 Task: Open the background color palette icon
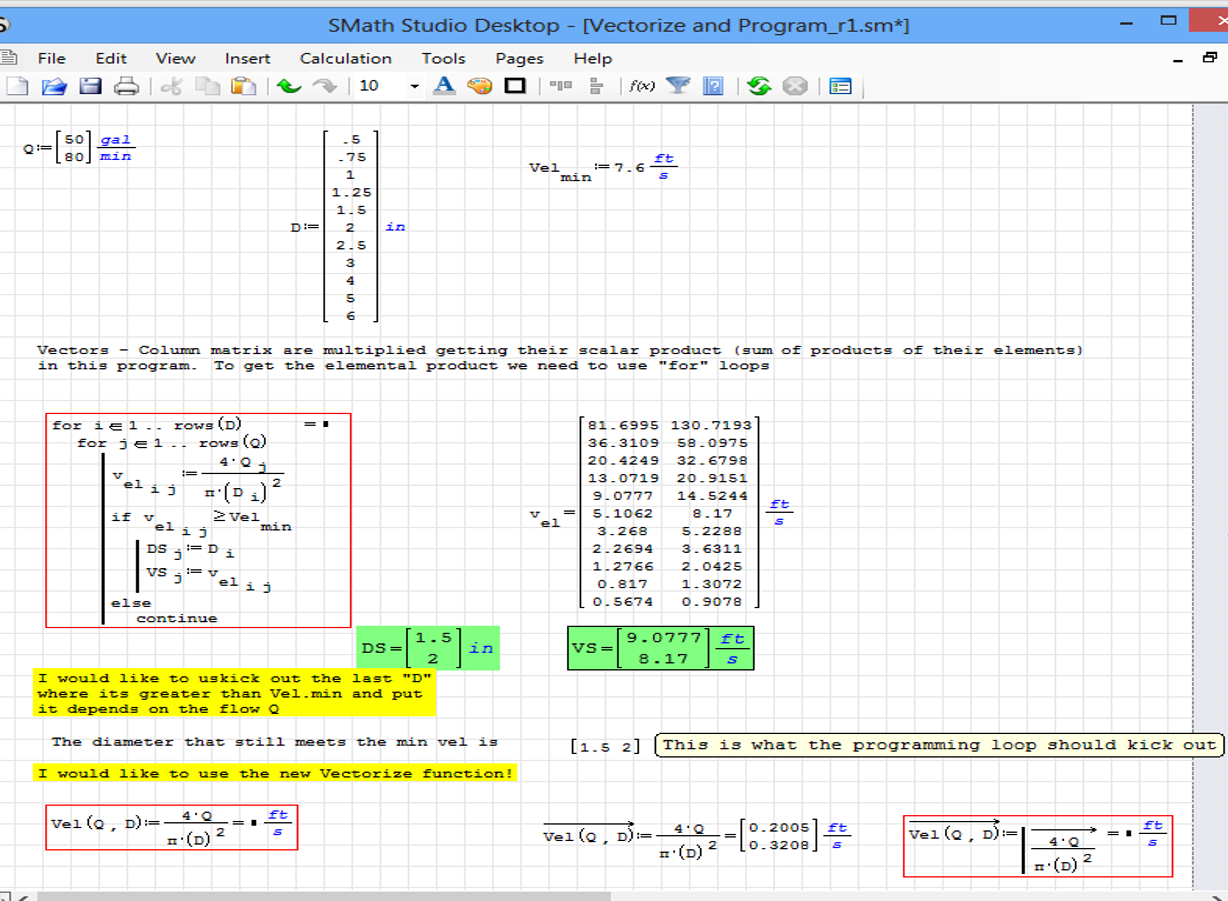click(480, 86)
